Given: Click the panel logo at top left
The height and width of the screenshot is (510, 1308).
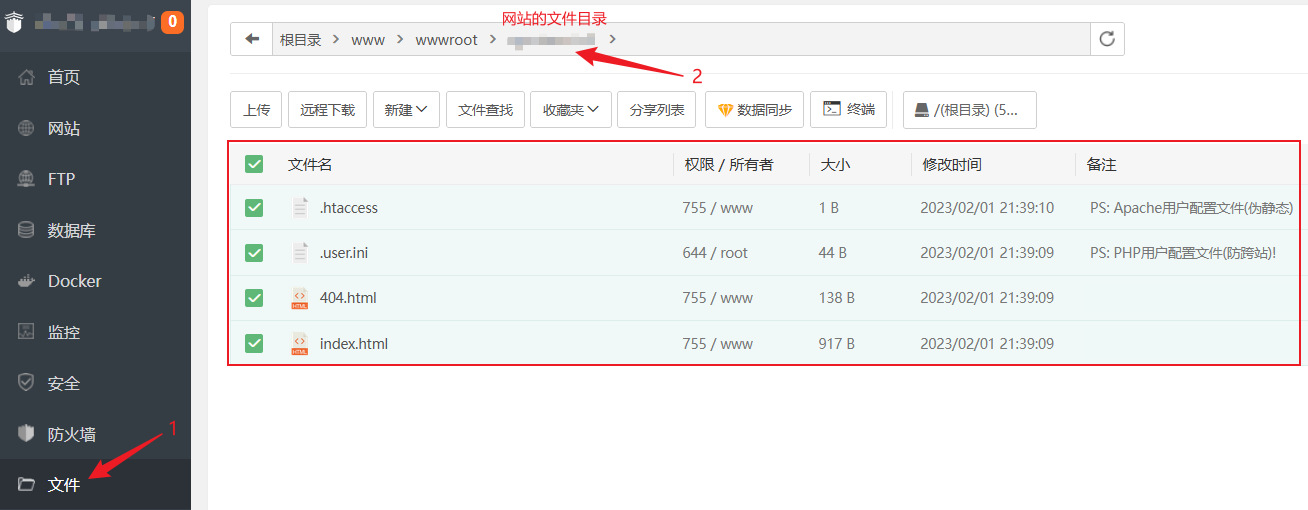Looking at the screenshot, I should 14,20.
